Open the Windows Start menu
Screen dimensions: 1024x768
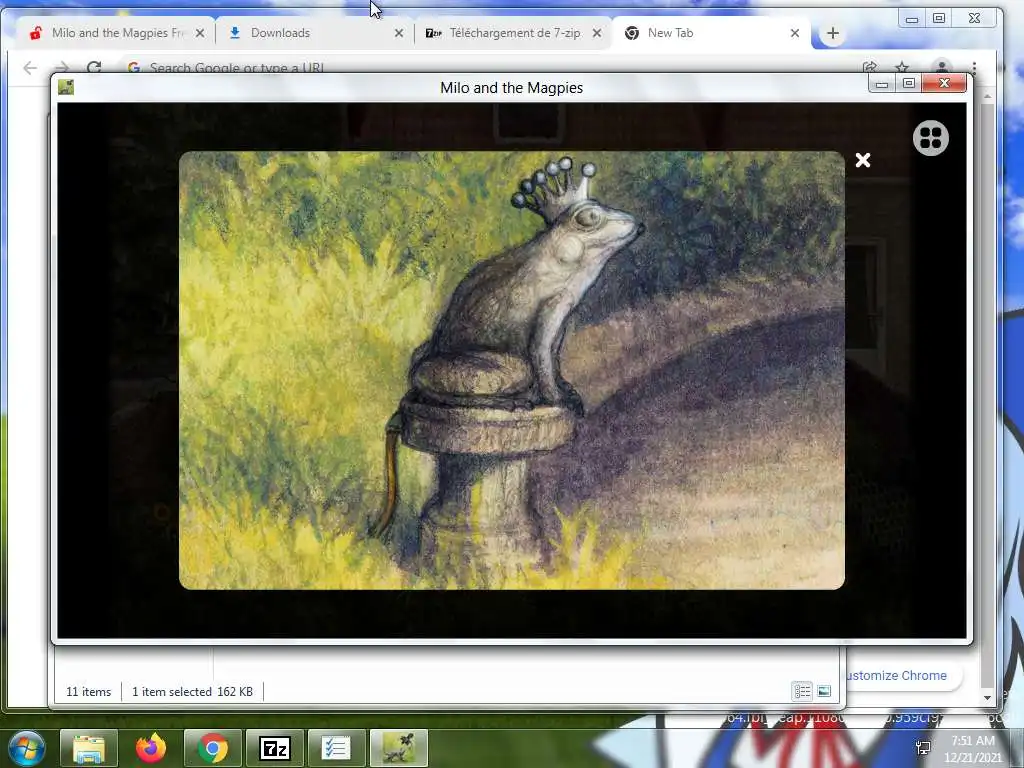click(27, 748)
